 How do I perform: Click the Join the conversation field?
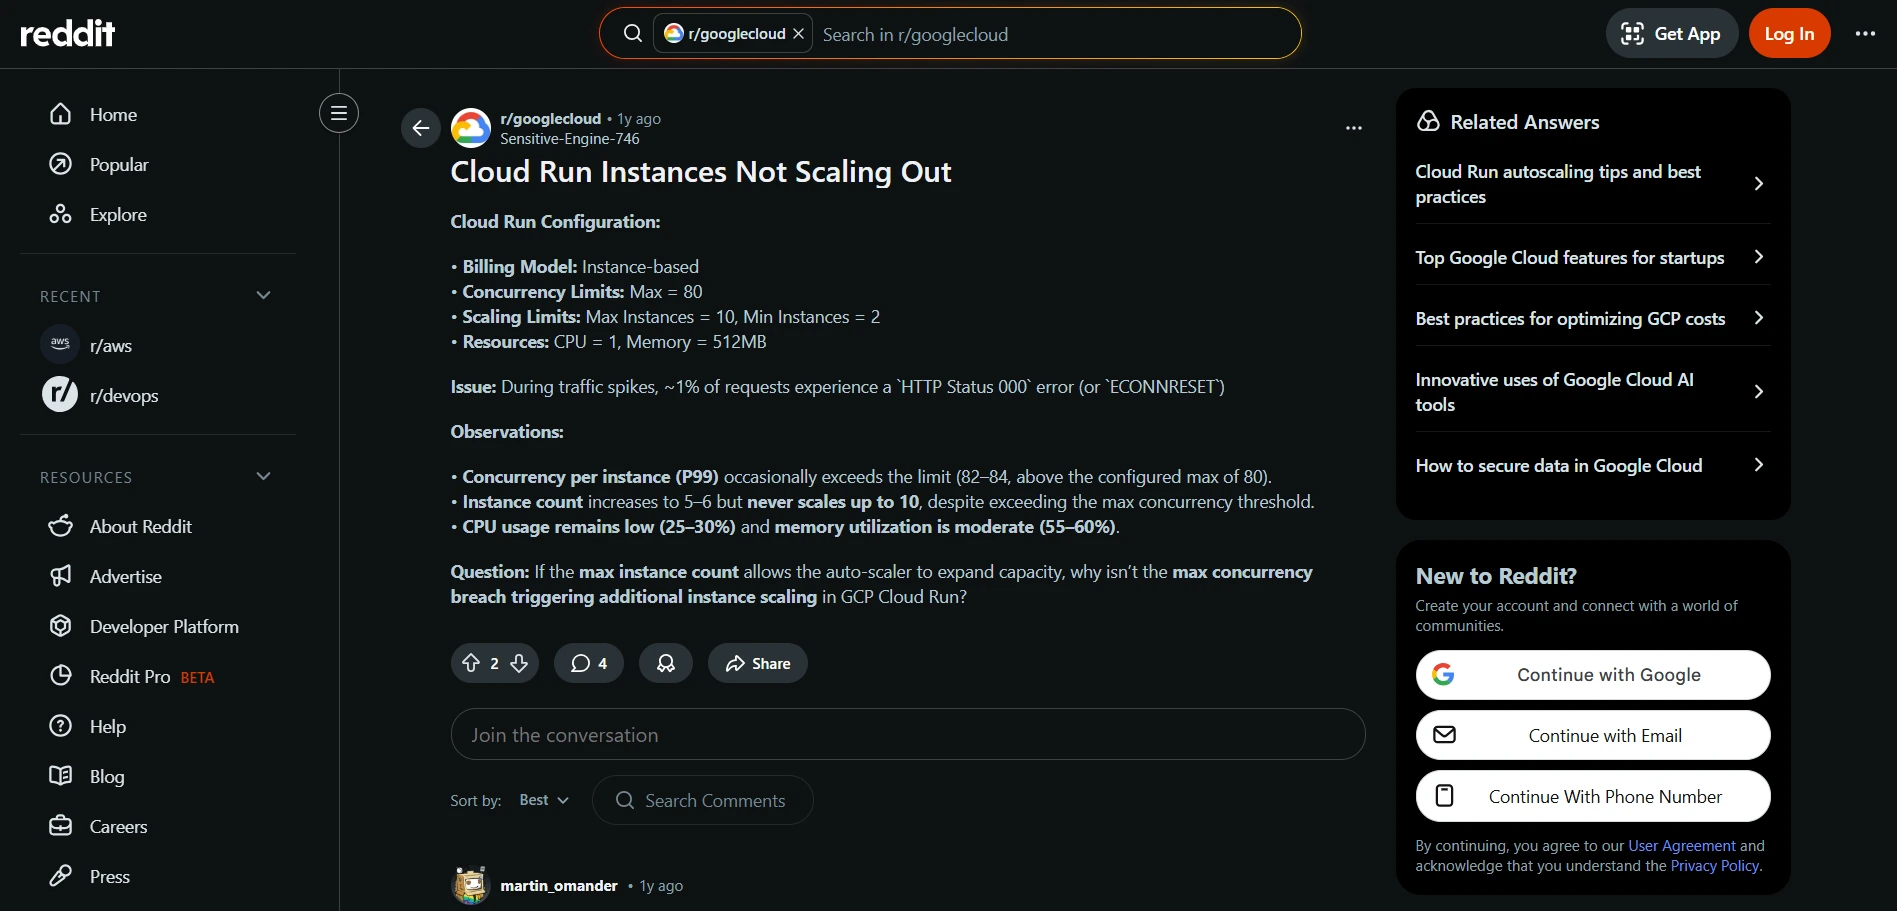pyautogui.click(x=907, y=735)
